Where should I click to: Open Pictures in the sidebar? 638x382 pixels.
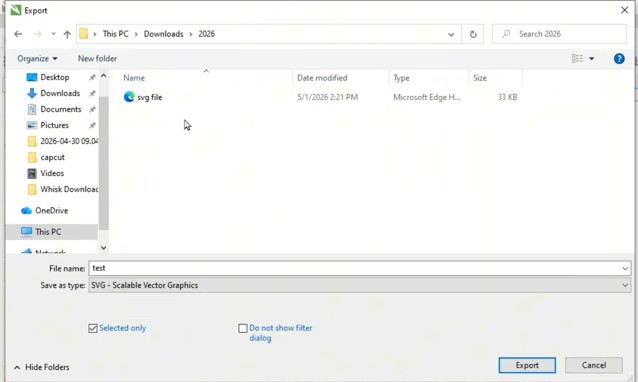54,125
